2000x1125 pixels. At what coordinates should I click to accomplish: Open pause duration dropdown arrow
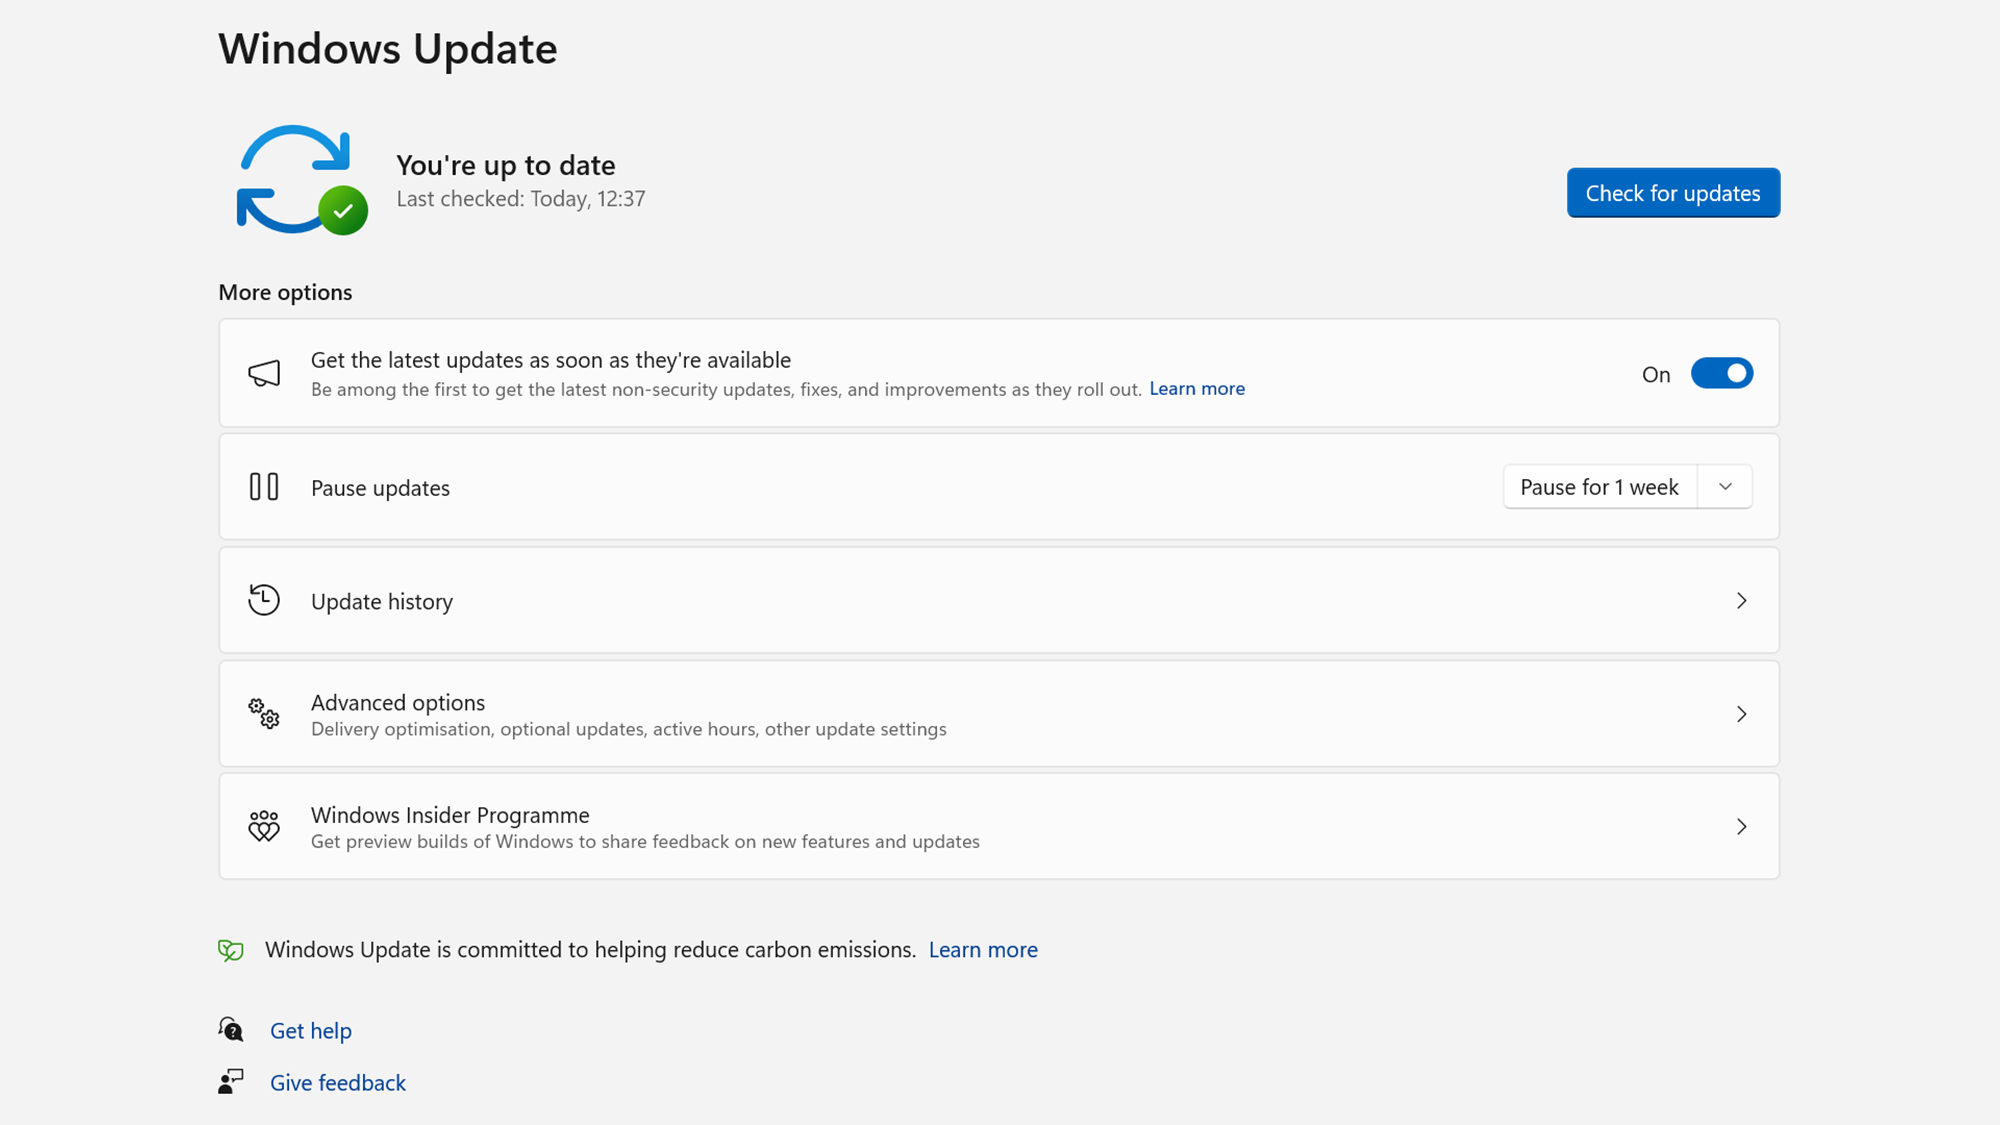click(x=1725, y=487)
